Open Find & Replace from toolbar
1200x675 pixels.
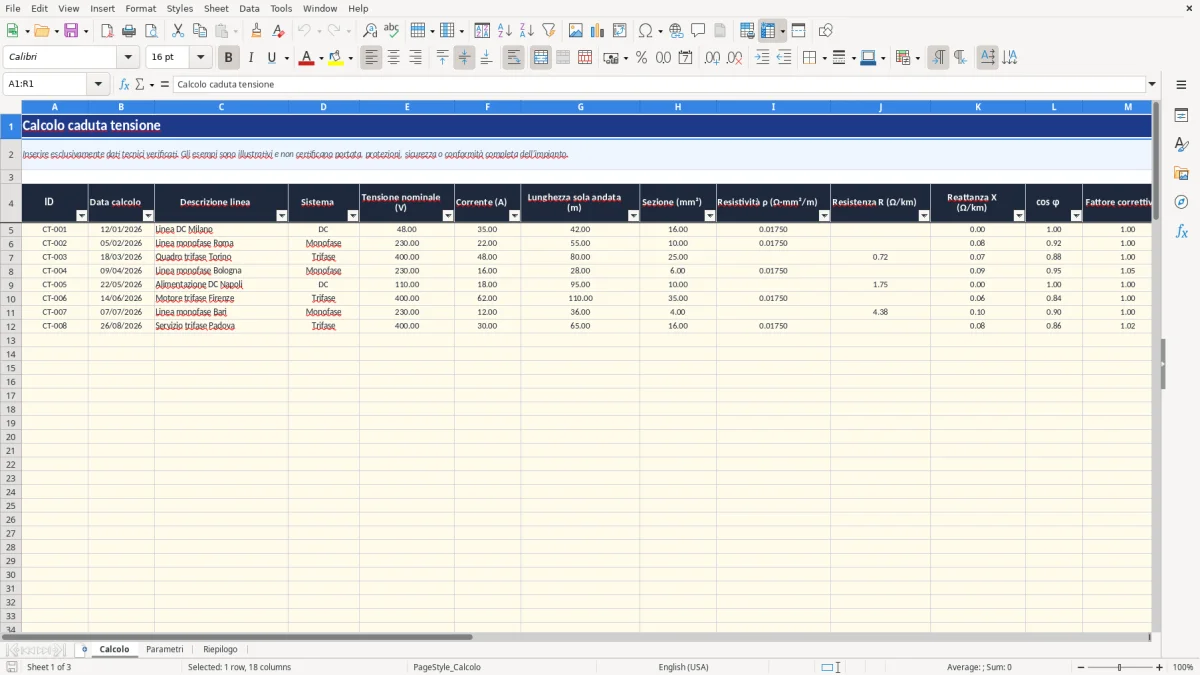(370, 31)
